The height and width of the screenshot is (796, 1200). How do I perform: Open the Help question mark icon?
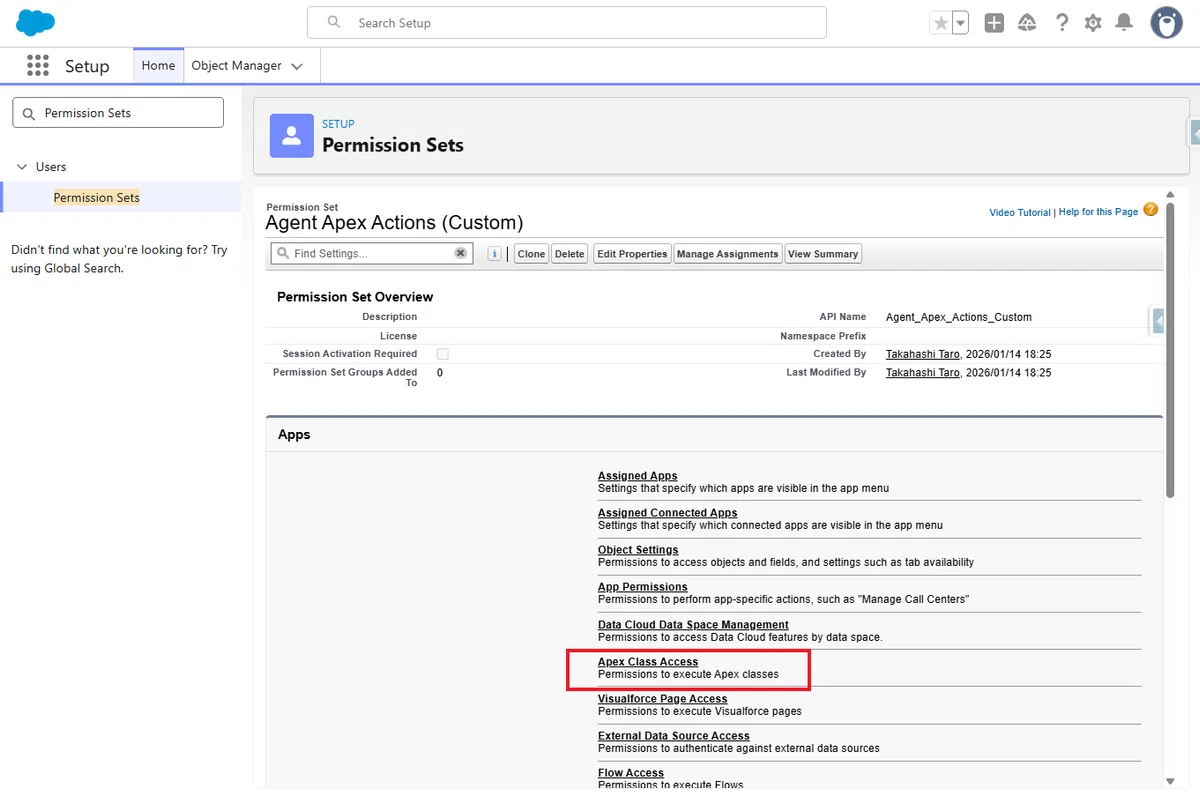coord(1061,23)
